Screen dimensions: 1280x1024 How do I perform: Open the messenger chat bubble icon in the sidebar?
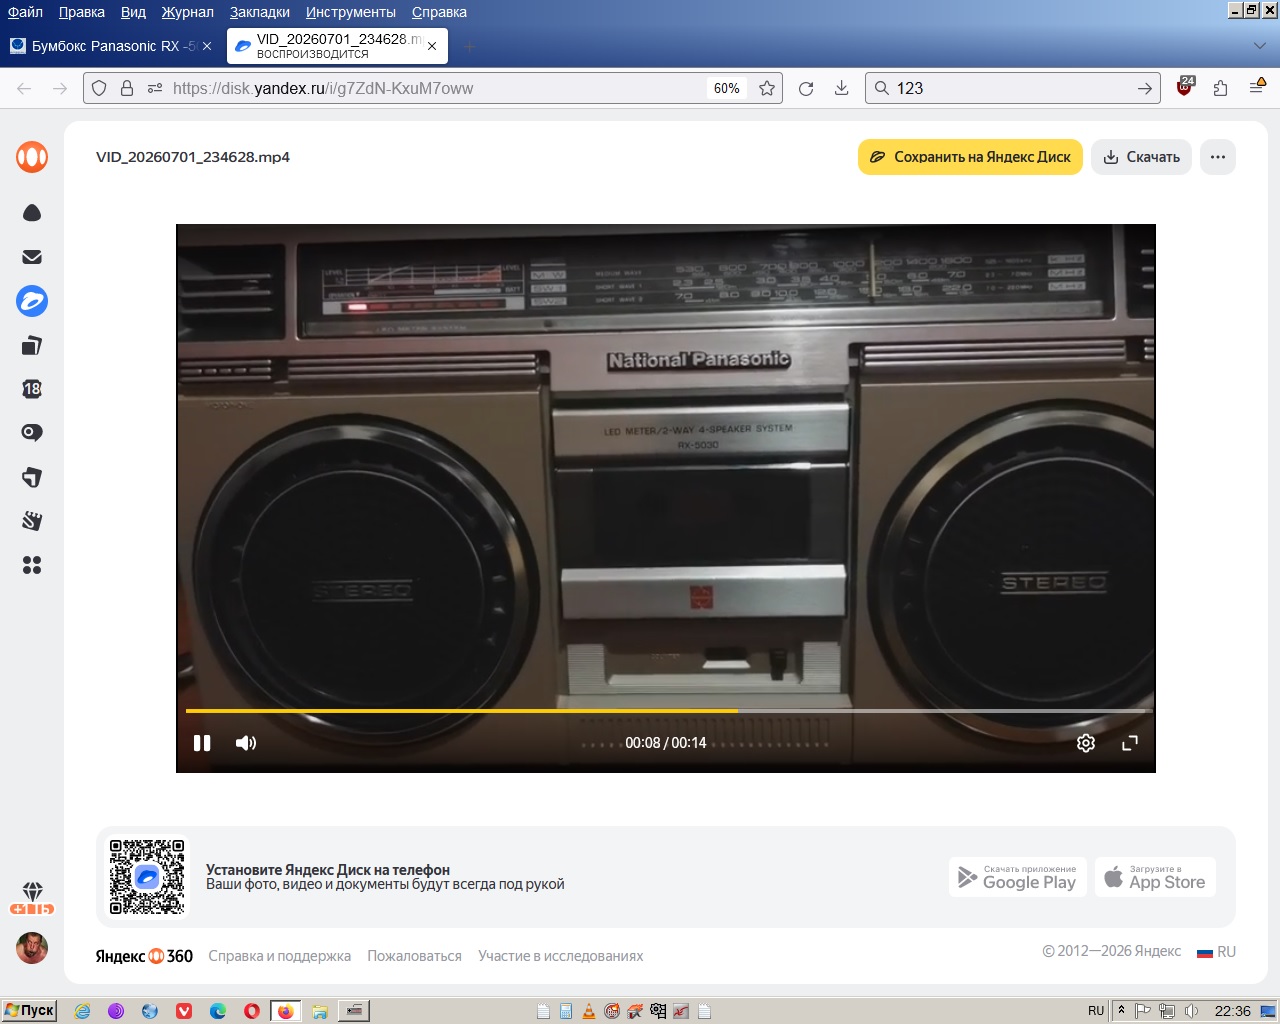(32, 433)
